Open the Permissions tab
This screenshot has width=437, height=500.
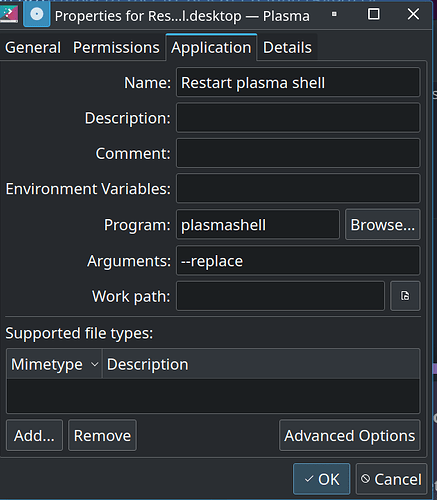tap(116, 48)
